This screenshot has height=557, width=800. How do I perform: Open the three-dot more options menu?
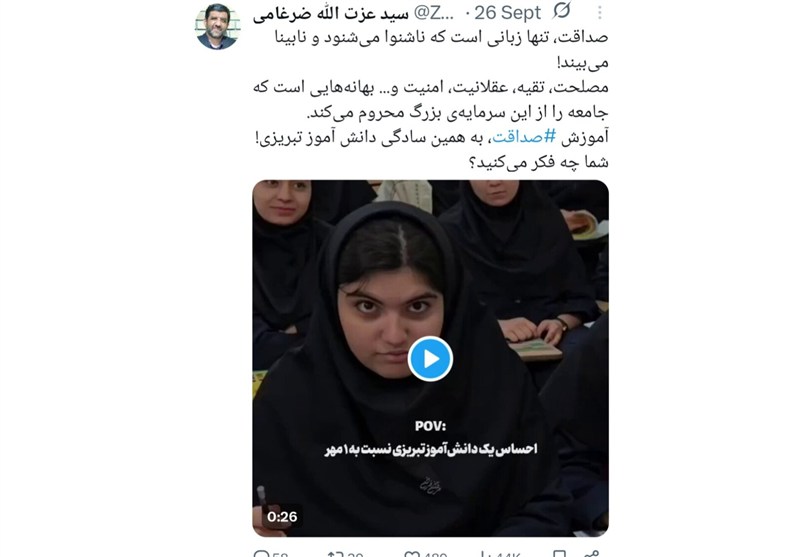(599, 13)
